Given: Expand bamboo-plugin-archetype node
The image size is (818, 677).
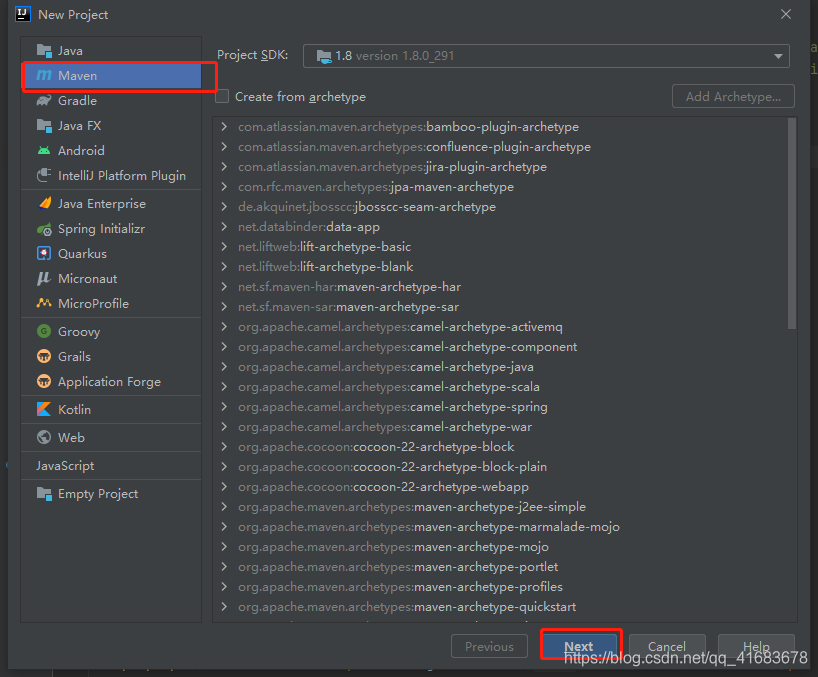Looking at the screenshot, I should tap(224, 127).
